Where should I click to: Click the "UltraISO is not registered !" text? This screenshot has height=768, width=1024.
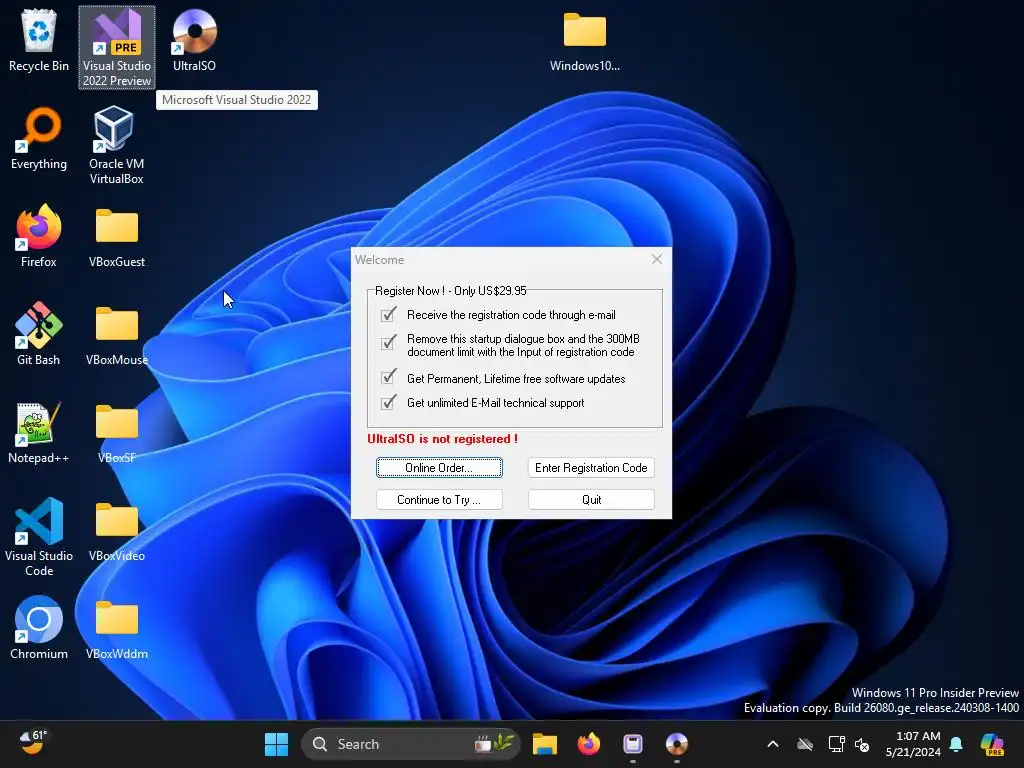point(443,439)
